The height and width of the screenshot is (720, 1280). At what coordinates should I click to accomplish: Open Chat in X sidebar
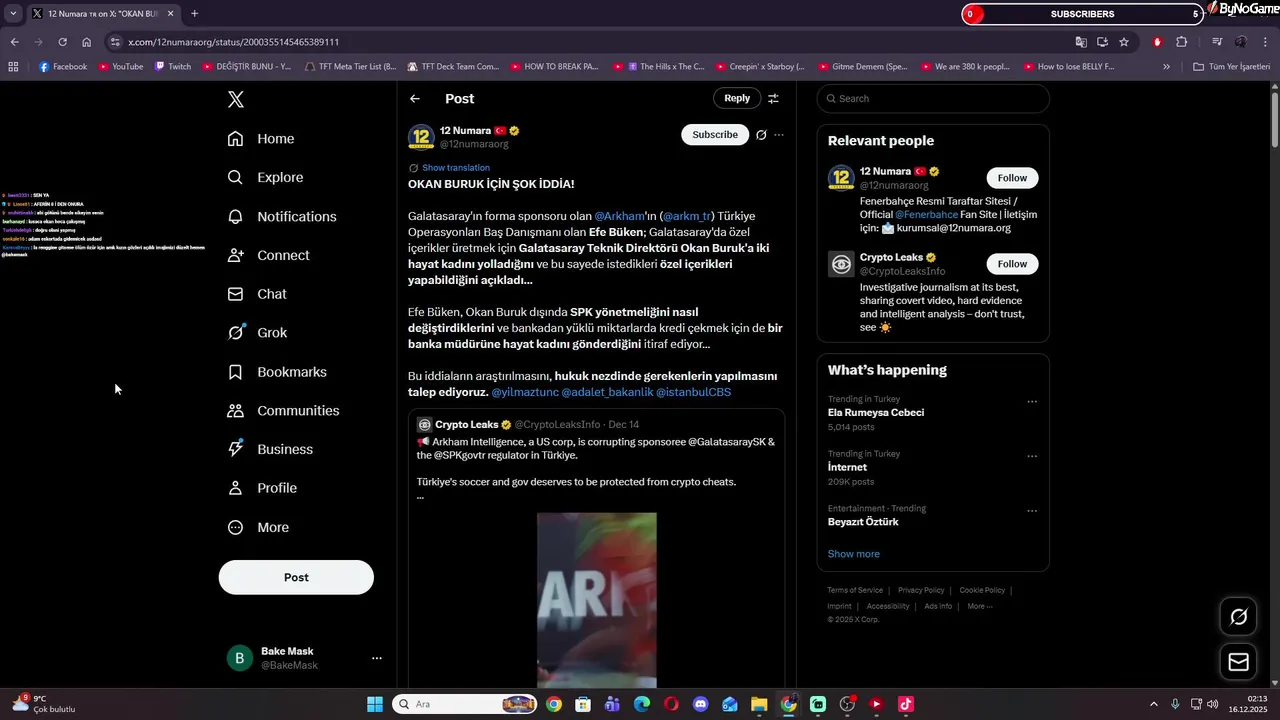coord(257,294)
